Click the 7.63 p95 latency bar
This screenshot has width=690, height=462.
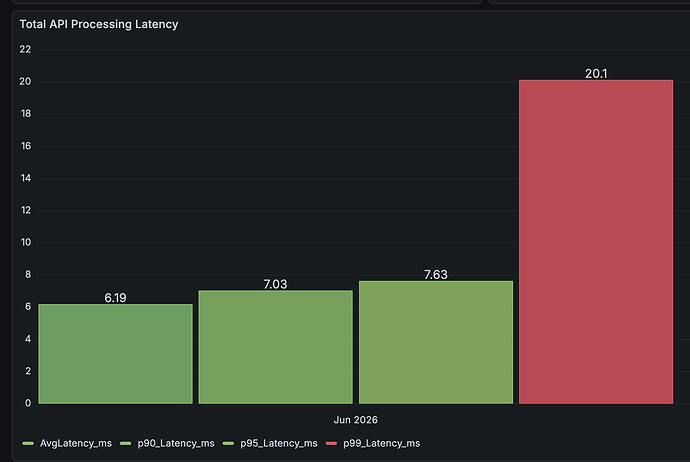pyautogui.click(x=436, y=342)
